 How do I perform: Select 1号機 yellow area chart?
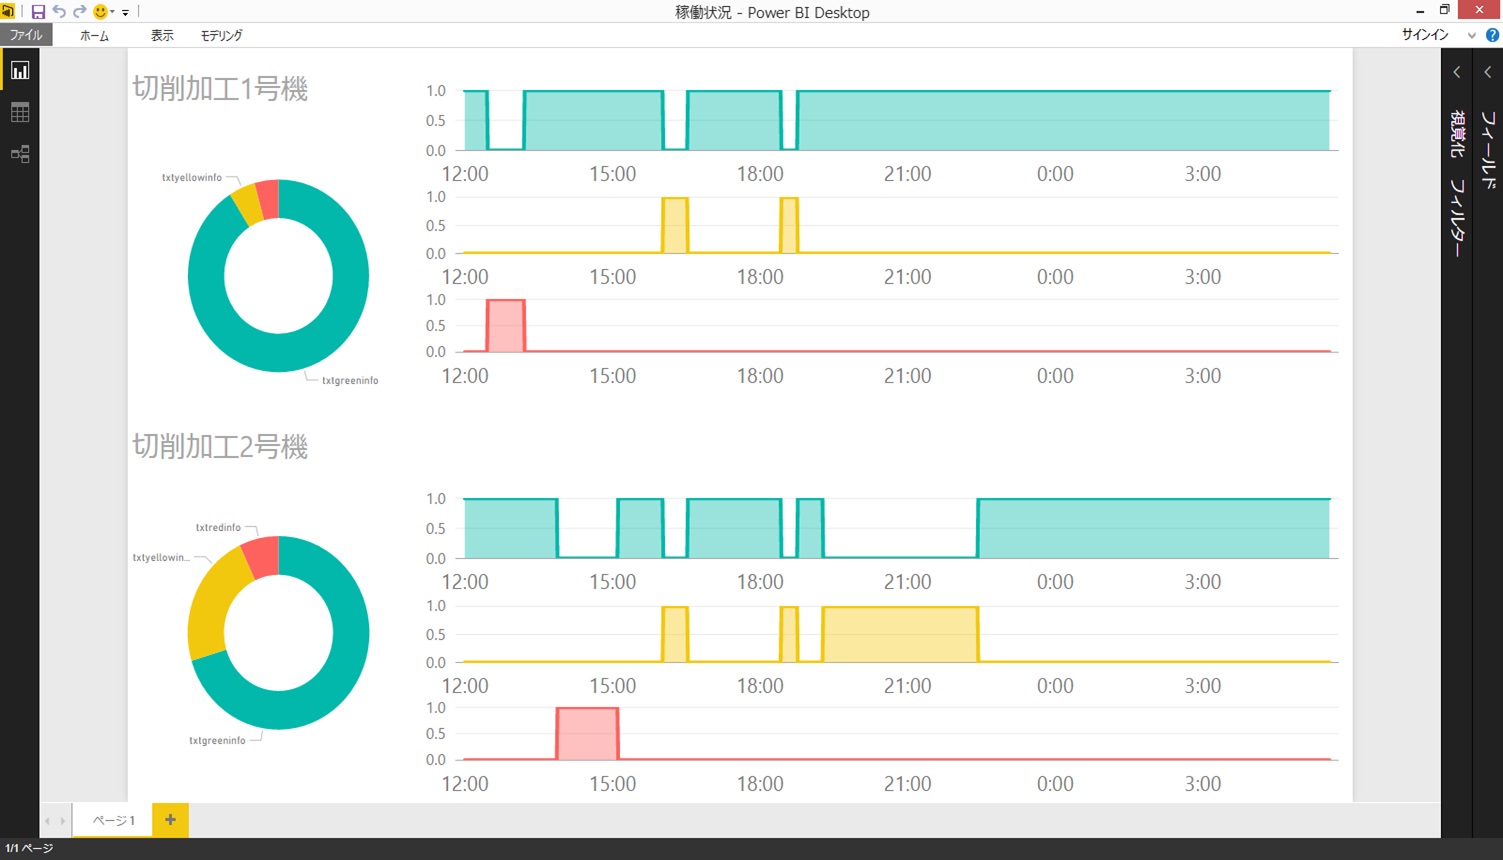897,226
